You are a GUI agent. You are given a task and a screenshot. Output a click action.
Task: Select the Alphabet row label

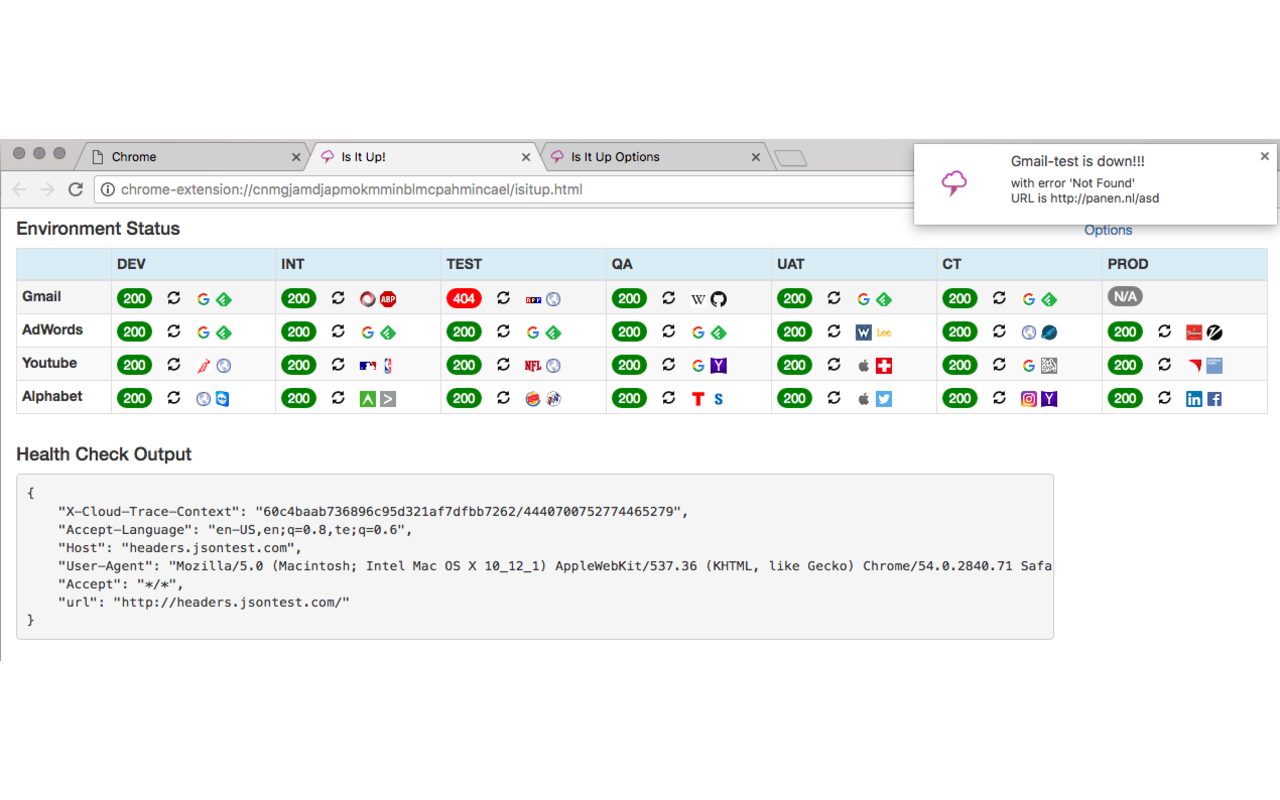pyautogui.click(x=52, y=396)
